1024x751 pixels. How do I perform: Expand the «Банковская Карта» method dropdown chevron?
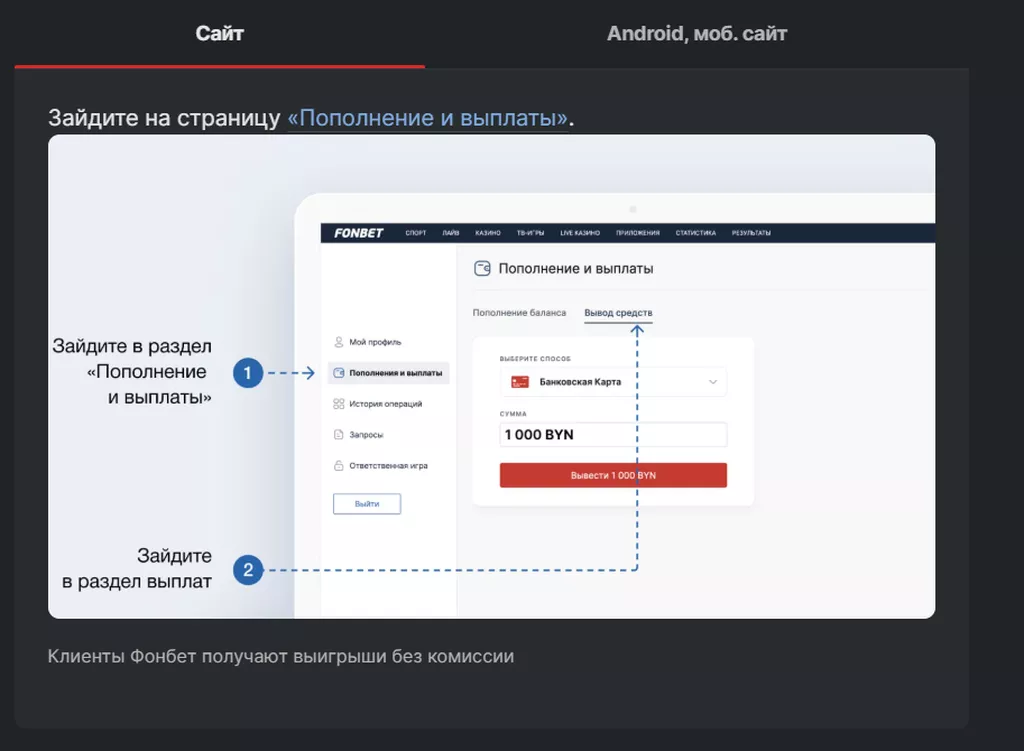tap(713, 382)
